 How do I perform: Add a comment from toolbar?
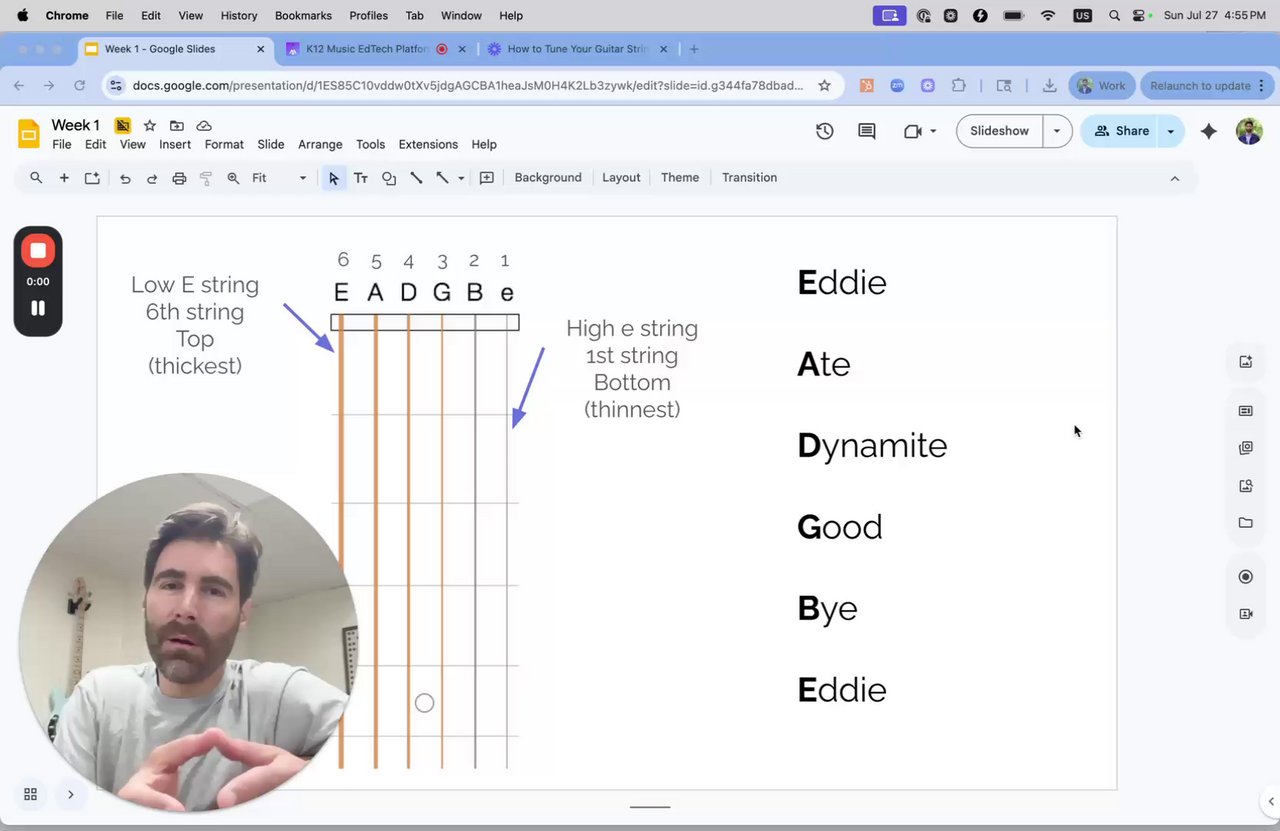pyautogui.click(x=487, y=178)
